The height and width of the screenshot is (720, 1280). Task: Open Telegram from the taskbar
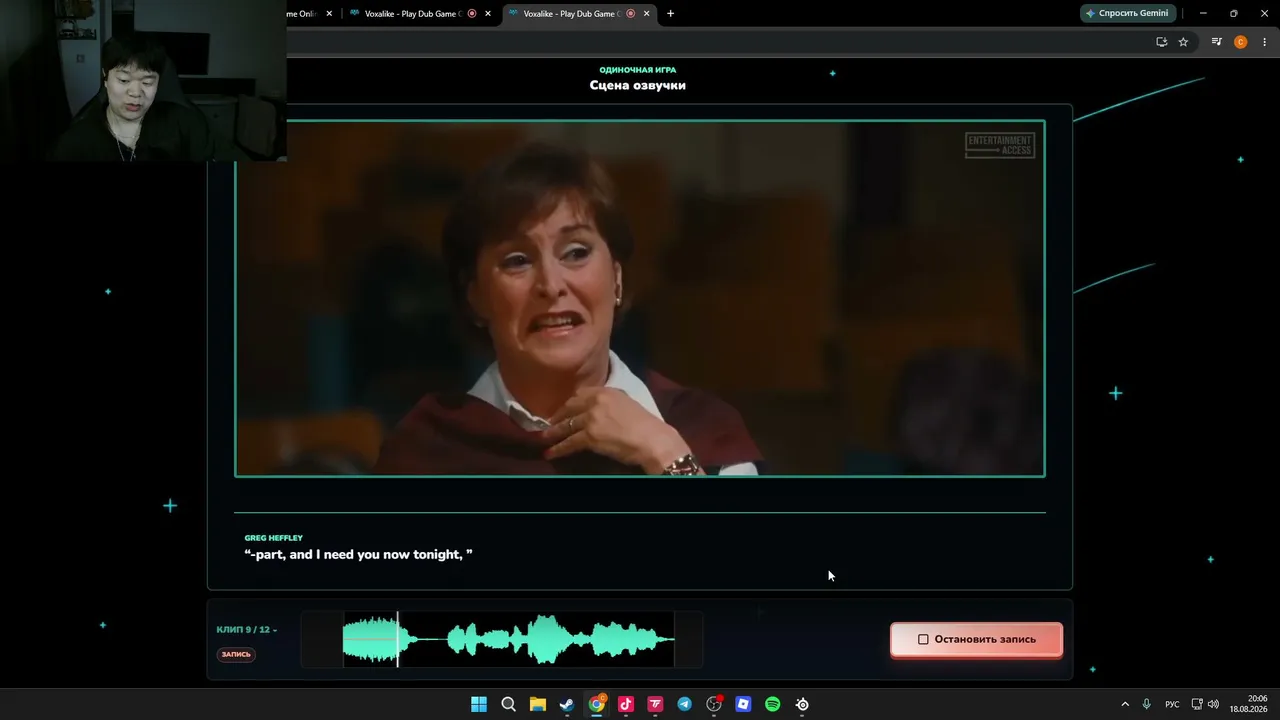[685, 704]
